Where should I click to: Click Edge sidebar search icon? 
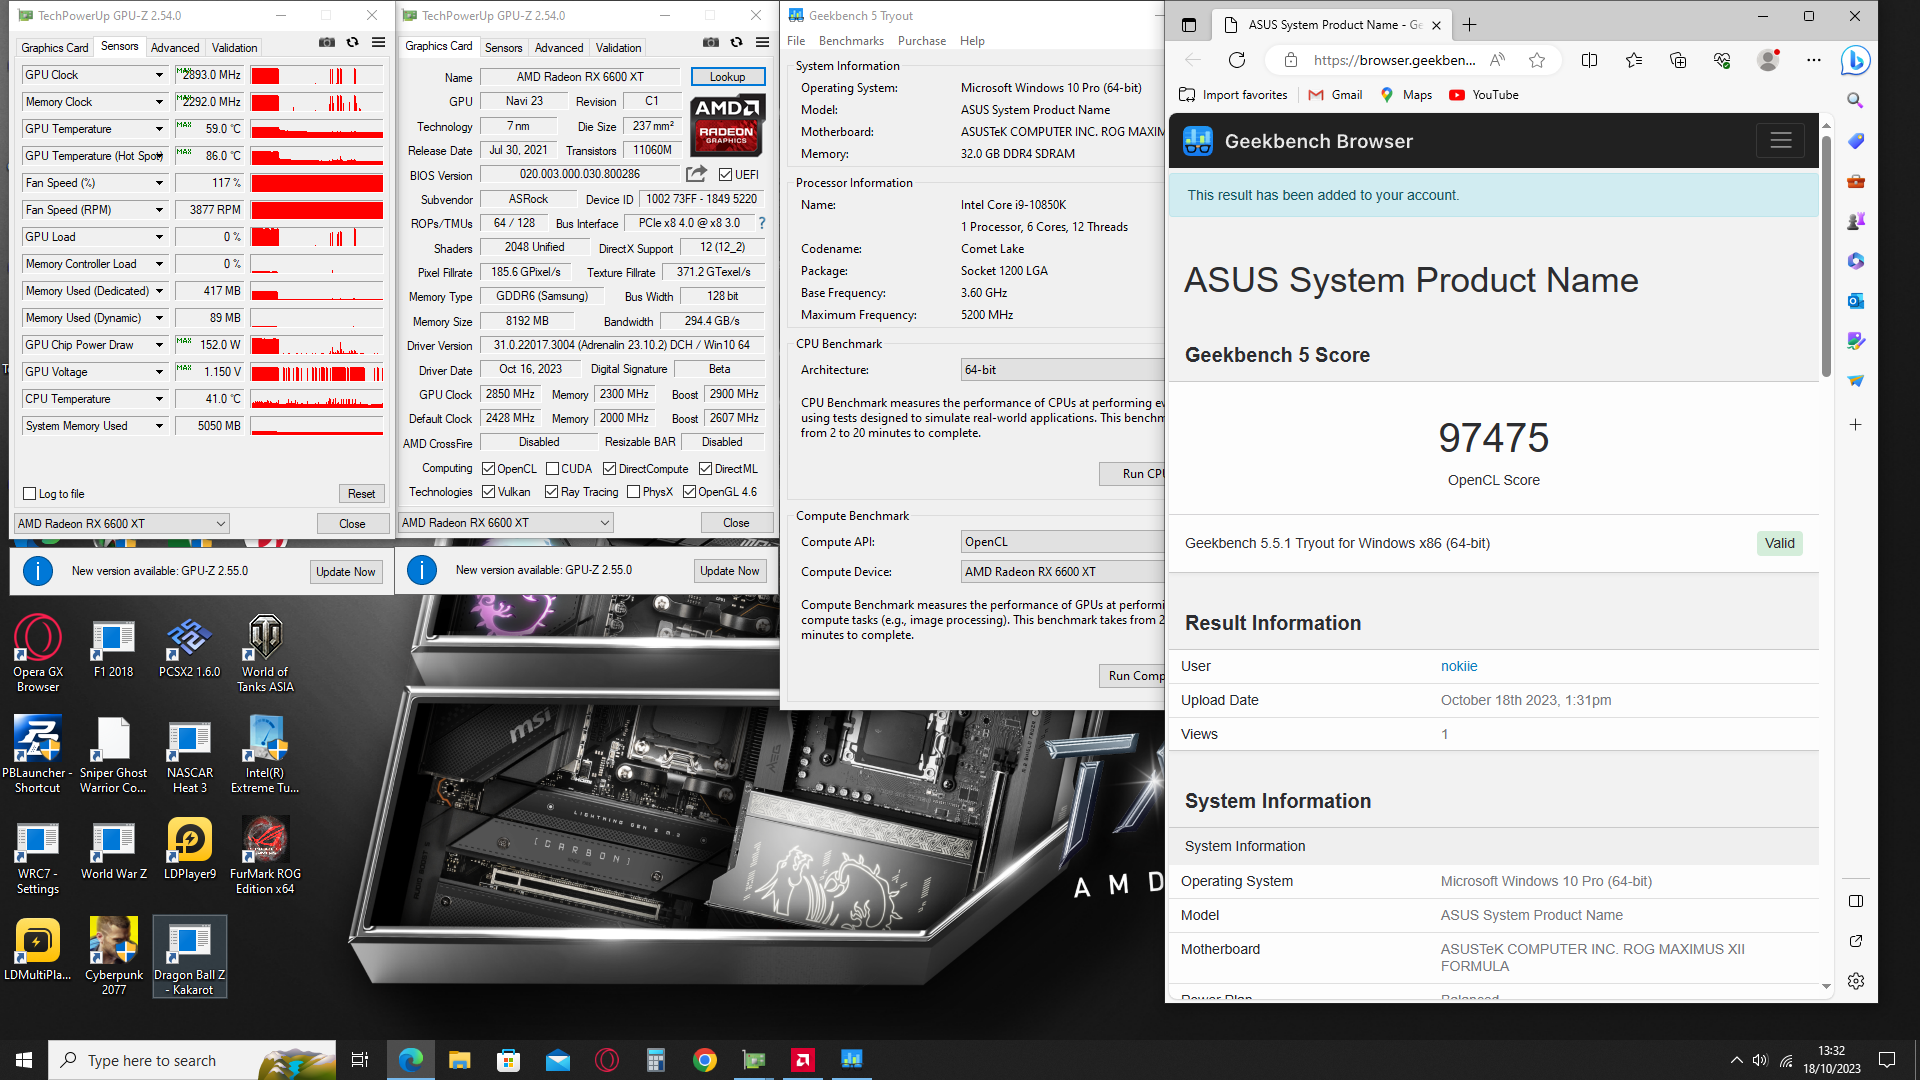click(1855, 100)
